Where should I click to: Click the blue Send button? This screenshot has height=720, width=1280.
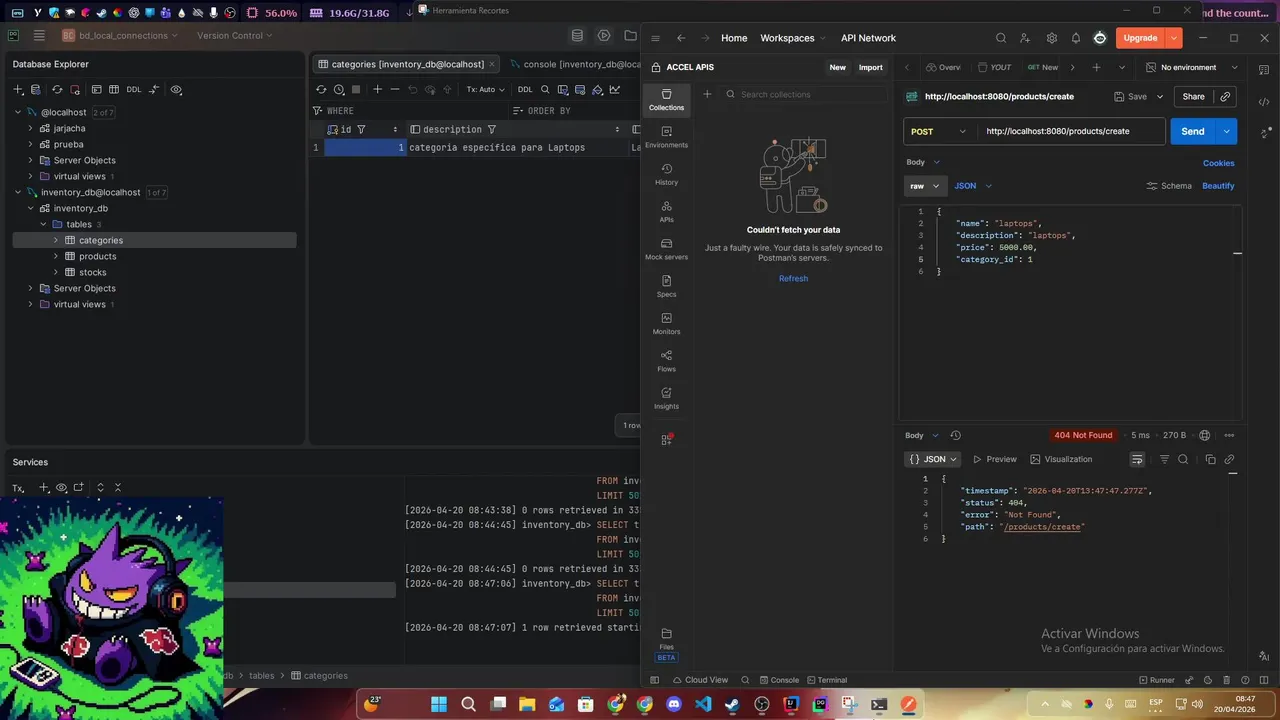pos(1193,131)
